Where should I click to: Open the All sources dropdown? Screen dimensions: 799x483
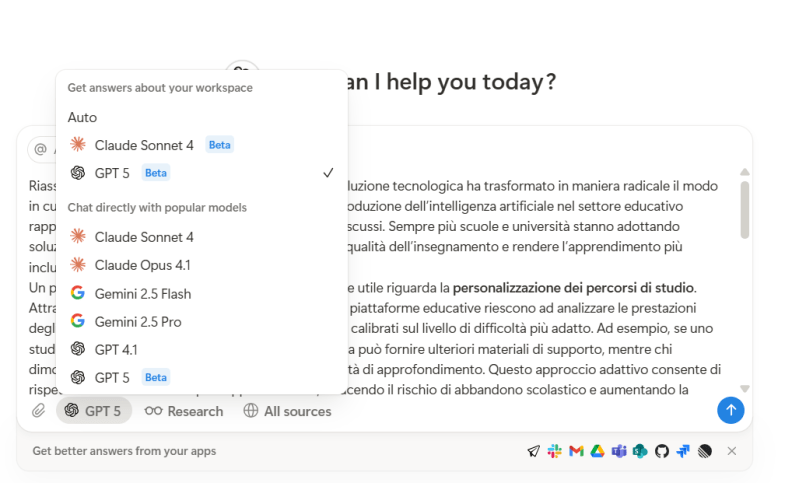coord(287,411)
